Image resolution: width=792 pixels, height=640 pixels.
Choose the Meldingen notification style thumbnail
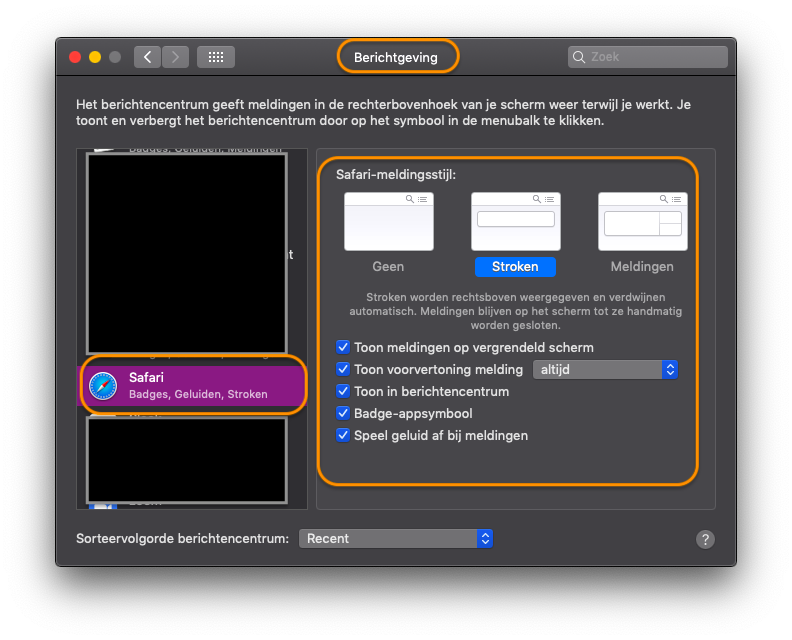pyautogui.click(x=642, y=222)
